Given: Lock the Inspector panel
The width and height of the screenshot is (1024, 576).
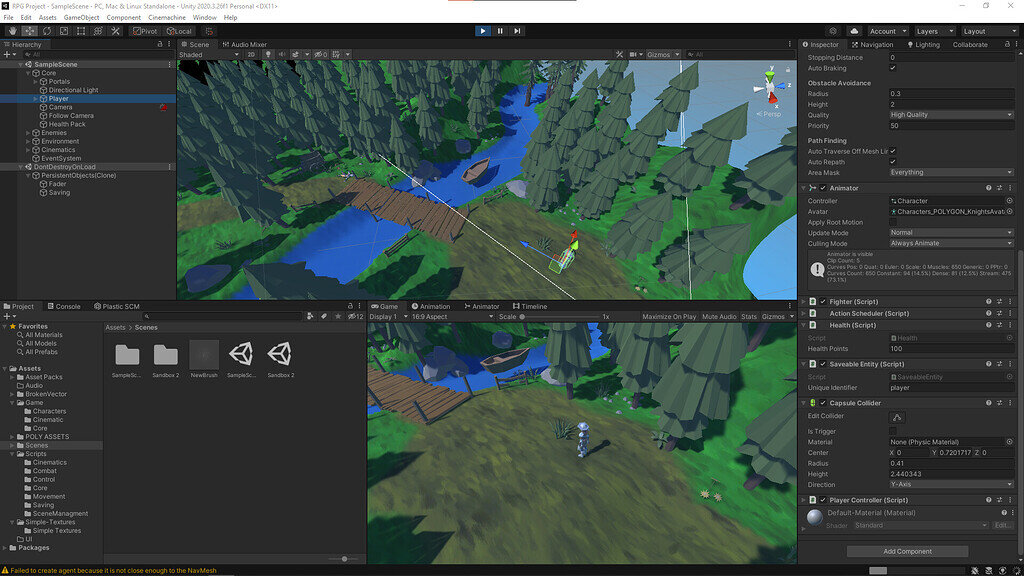Looking at the screenshot, I should [x=1007, y=44].
